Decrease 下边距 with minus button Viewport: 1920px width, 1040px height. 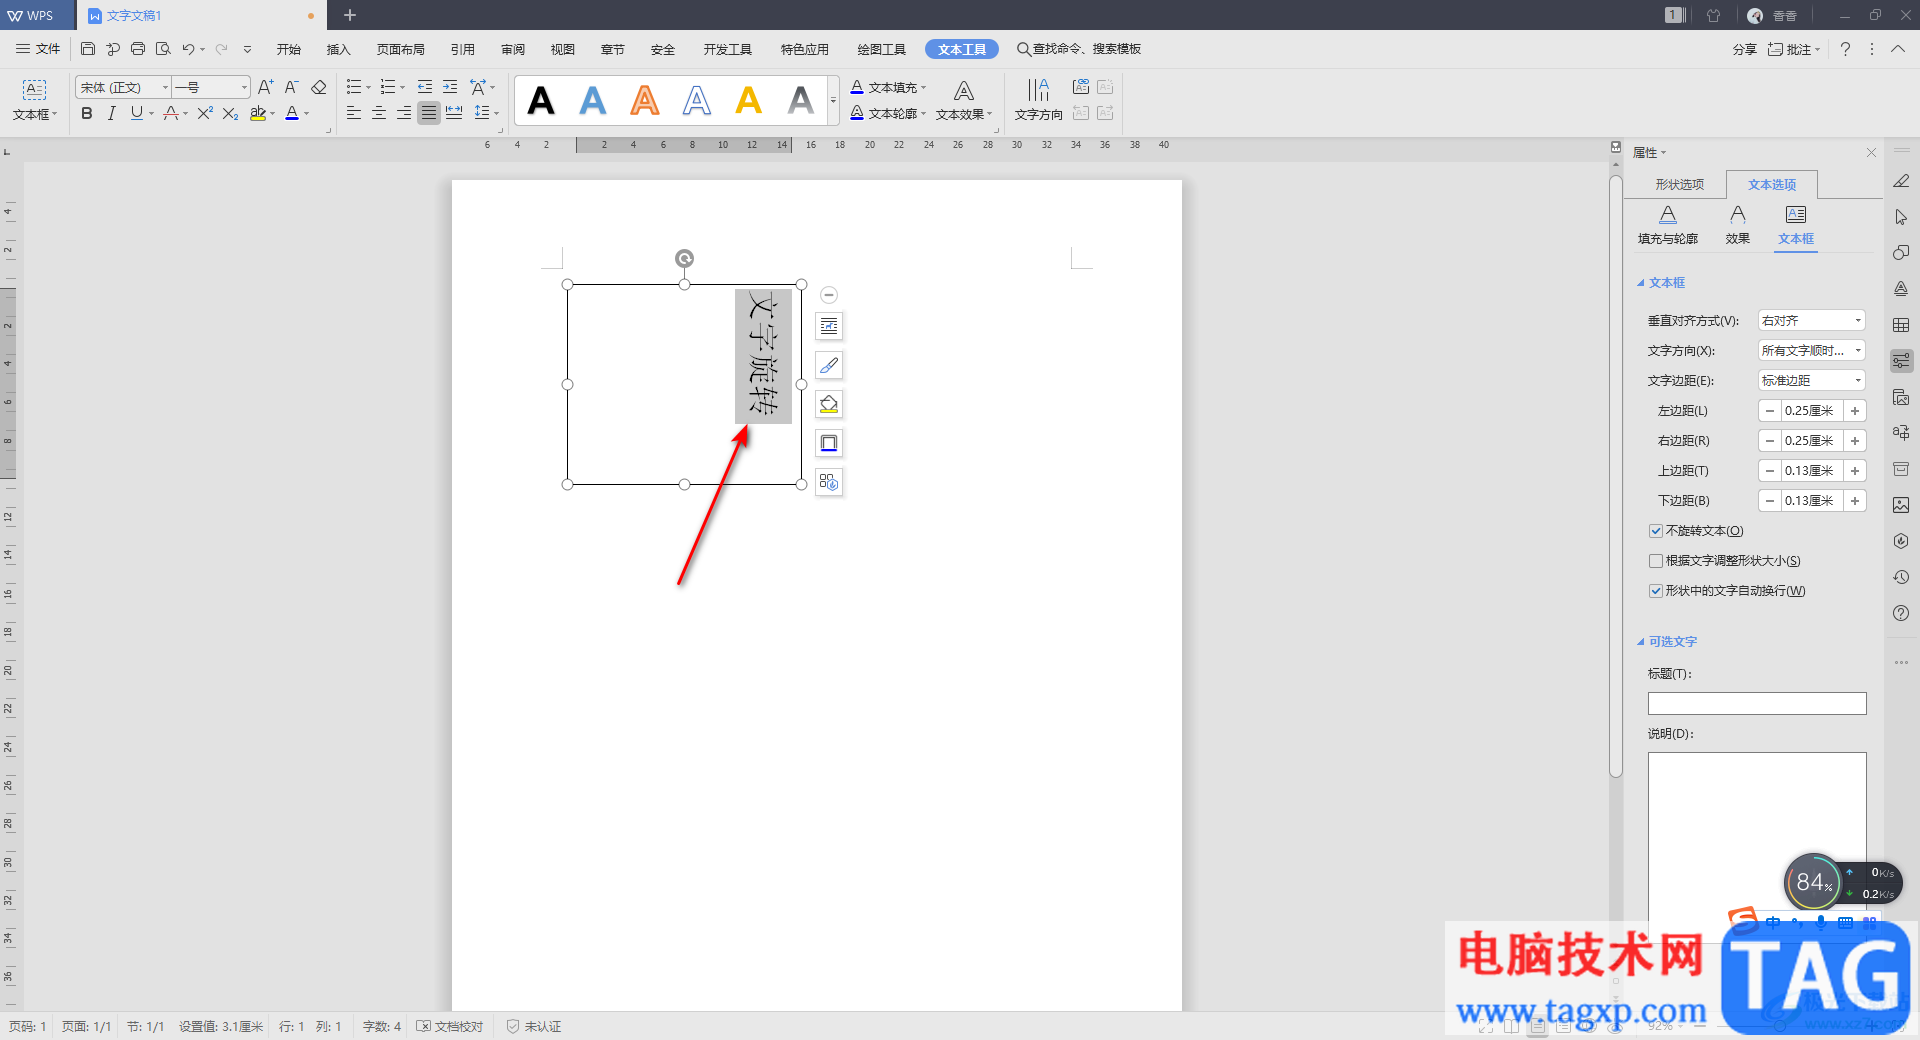1770,501
